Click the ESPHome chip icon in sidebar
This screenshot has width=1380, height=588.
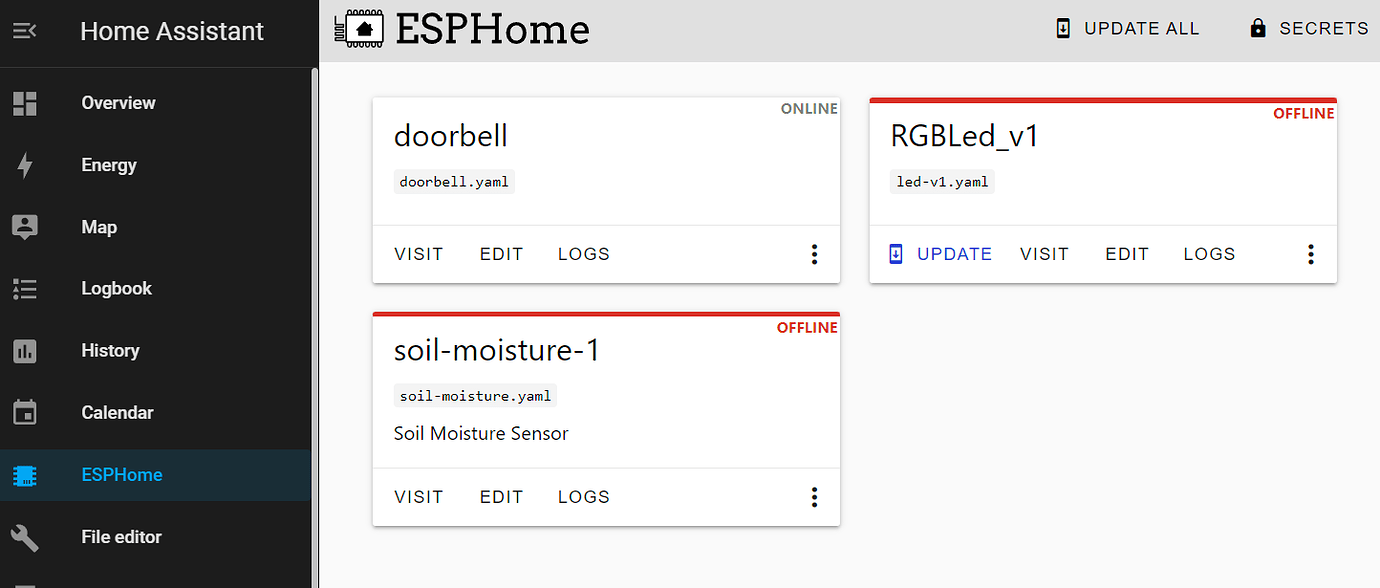pyautogui.click(x=25, y=474)
